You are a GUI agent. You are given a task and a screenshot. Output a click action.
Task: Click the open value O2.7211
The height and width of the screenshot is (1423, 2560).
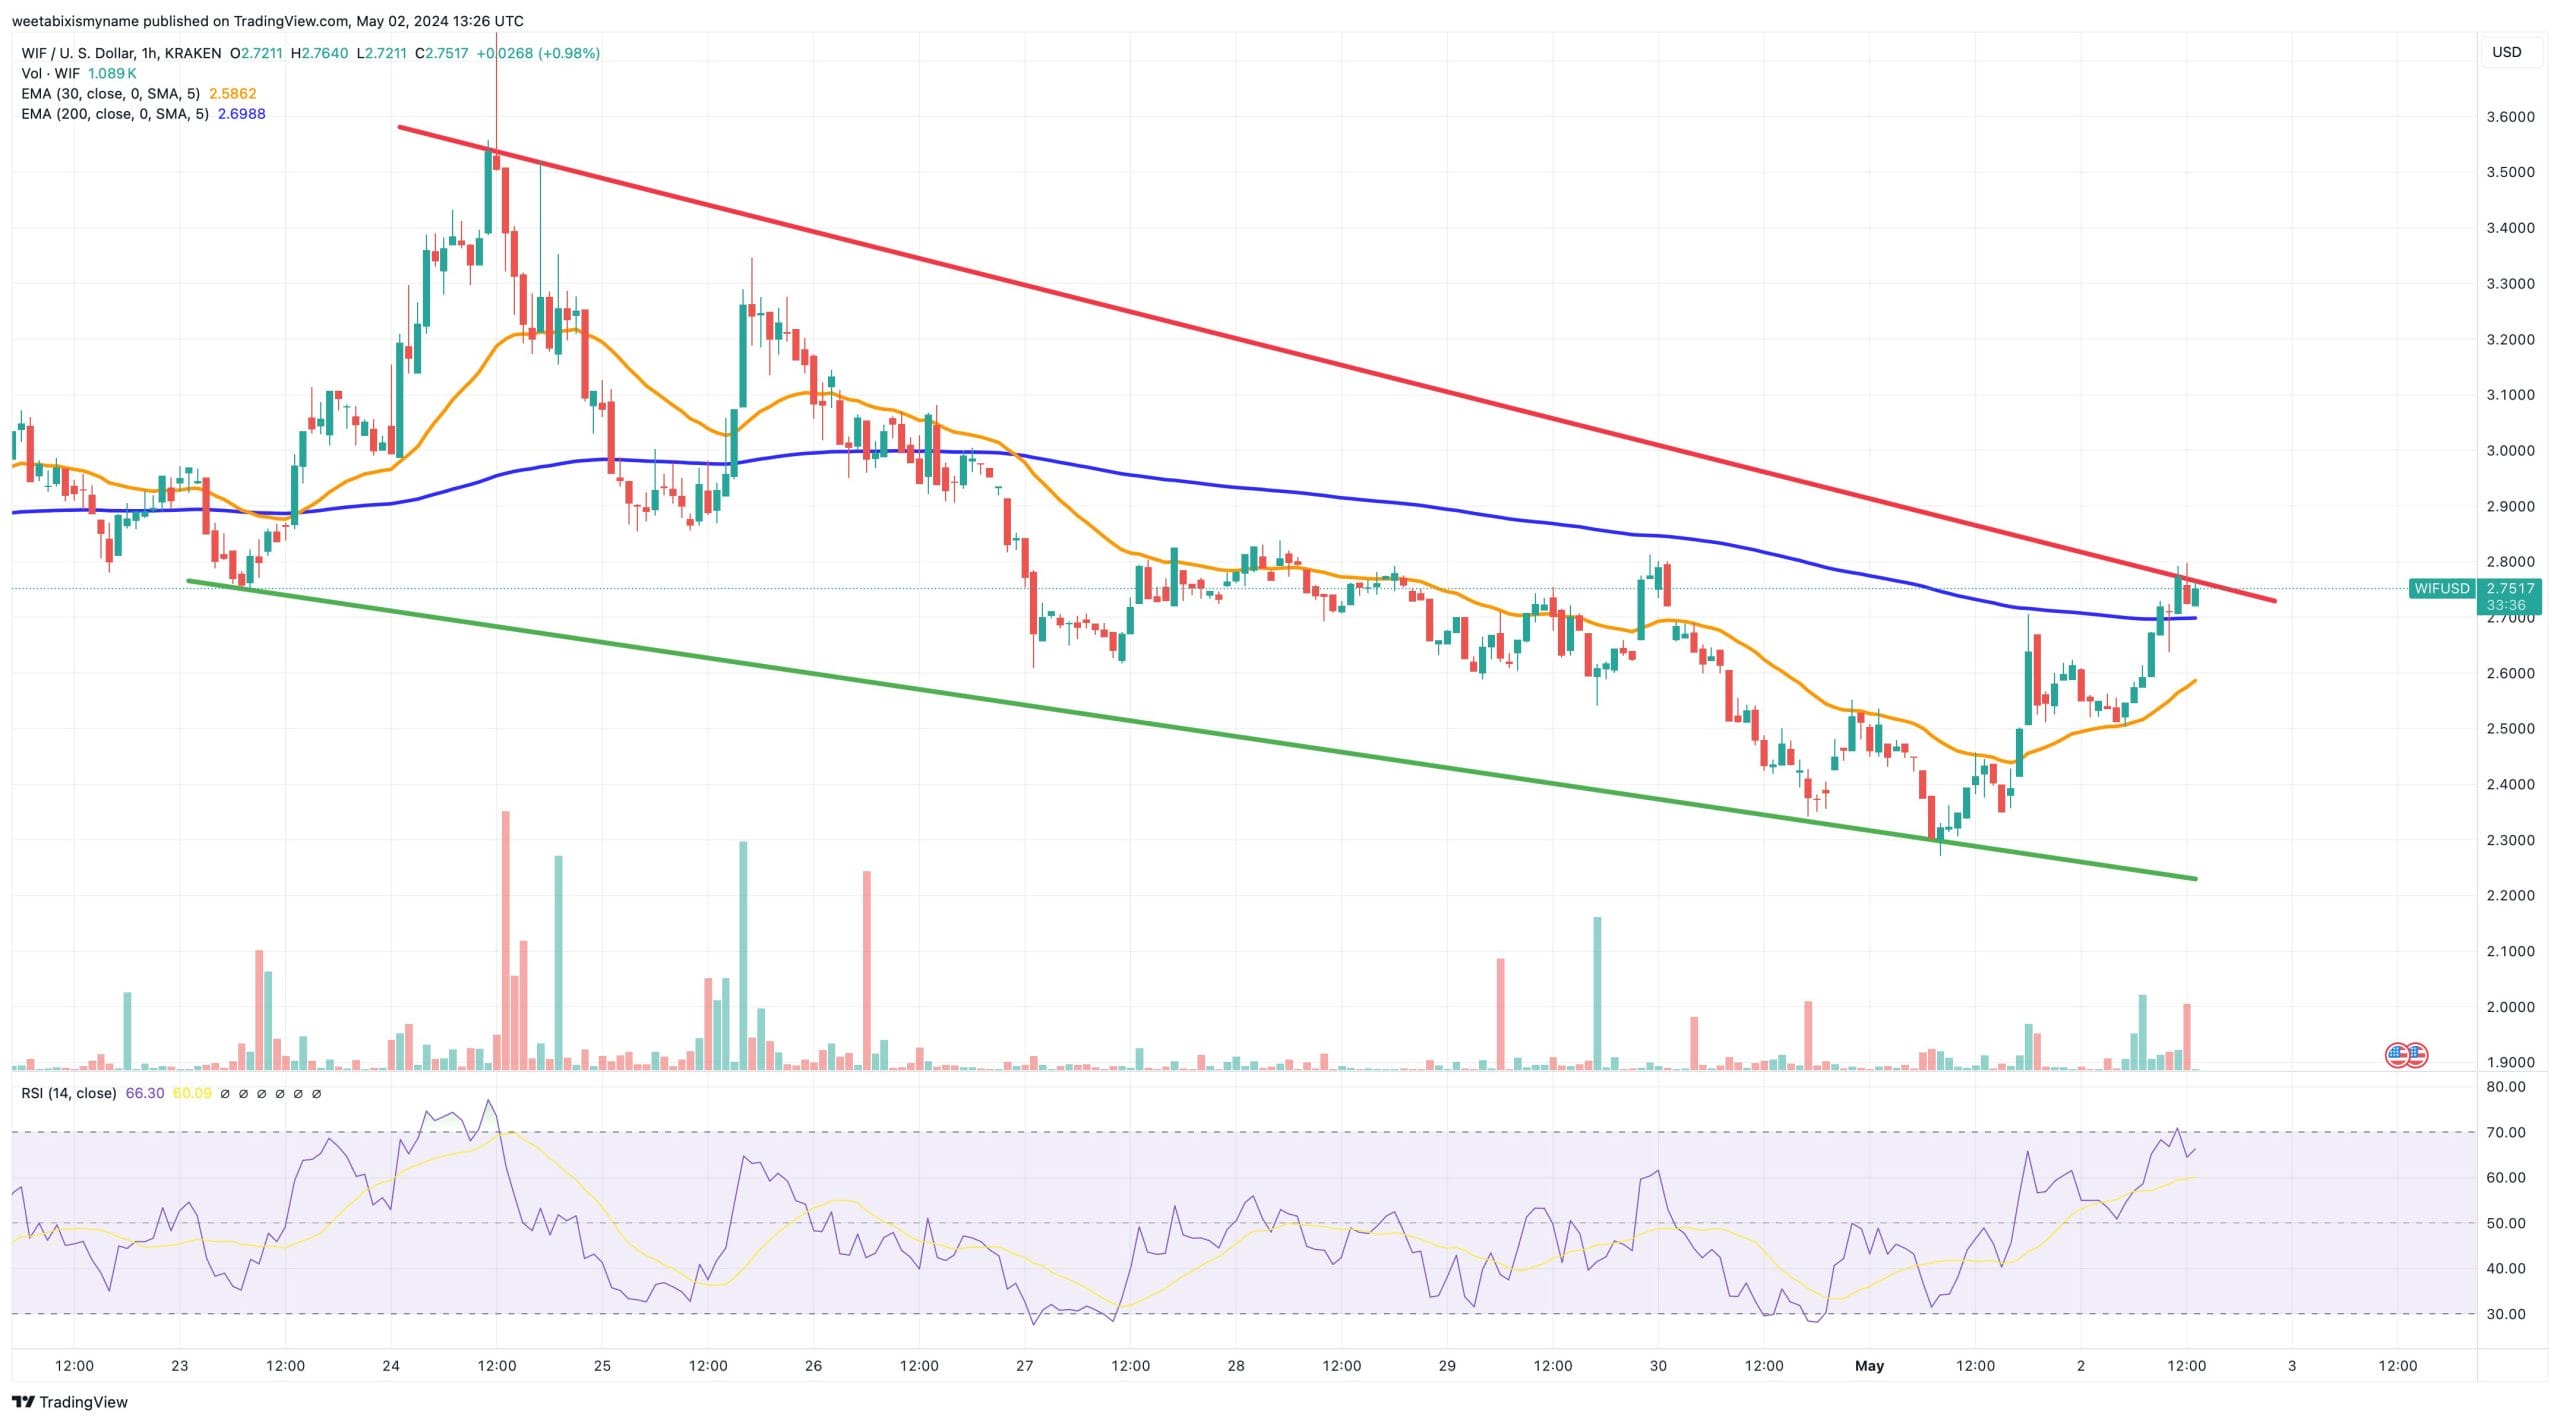point(256,53)
